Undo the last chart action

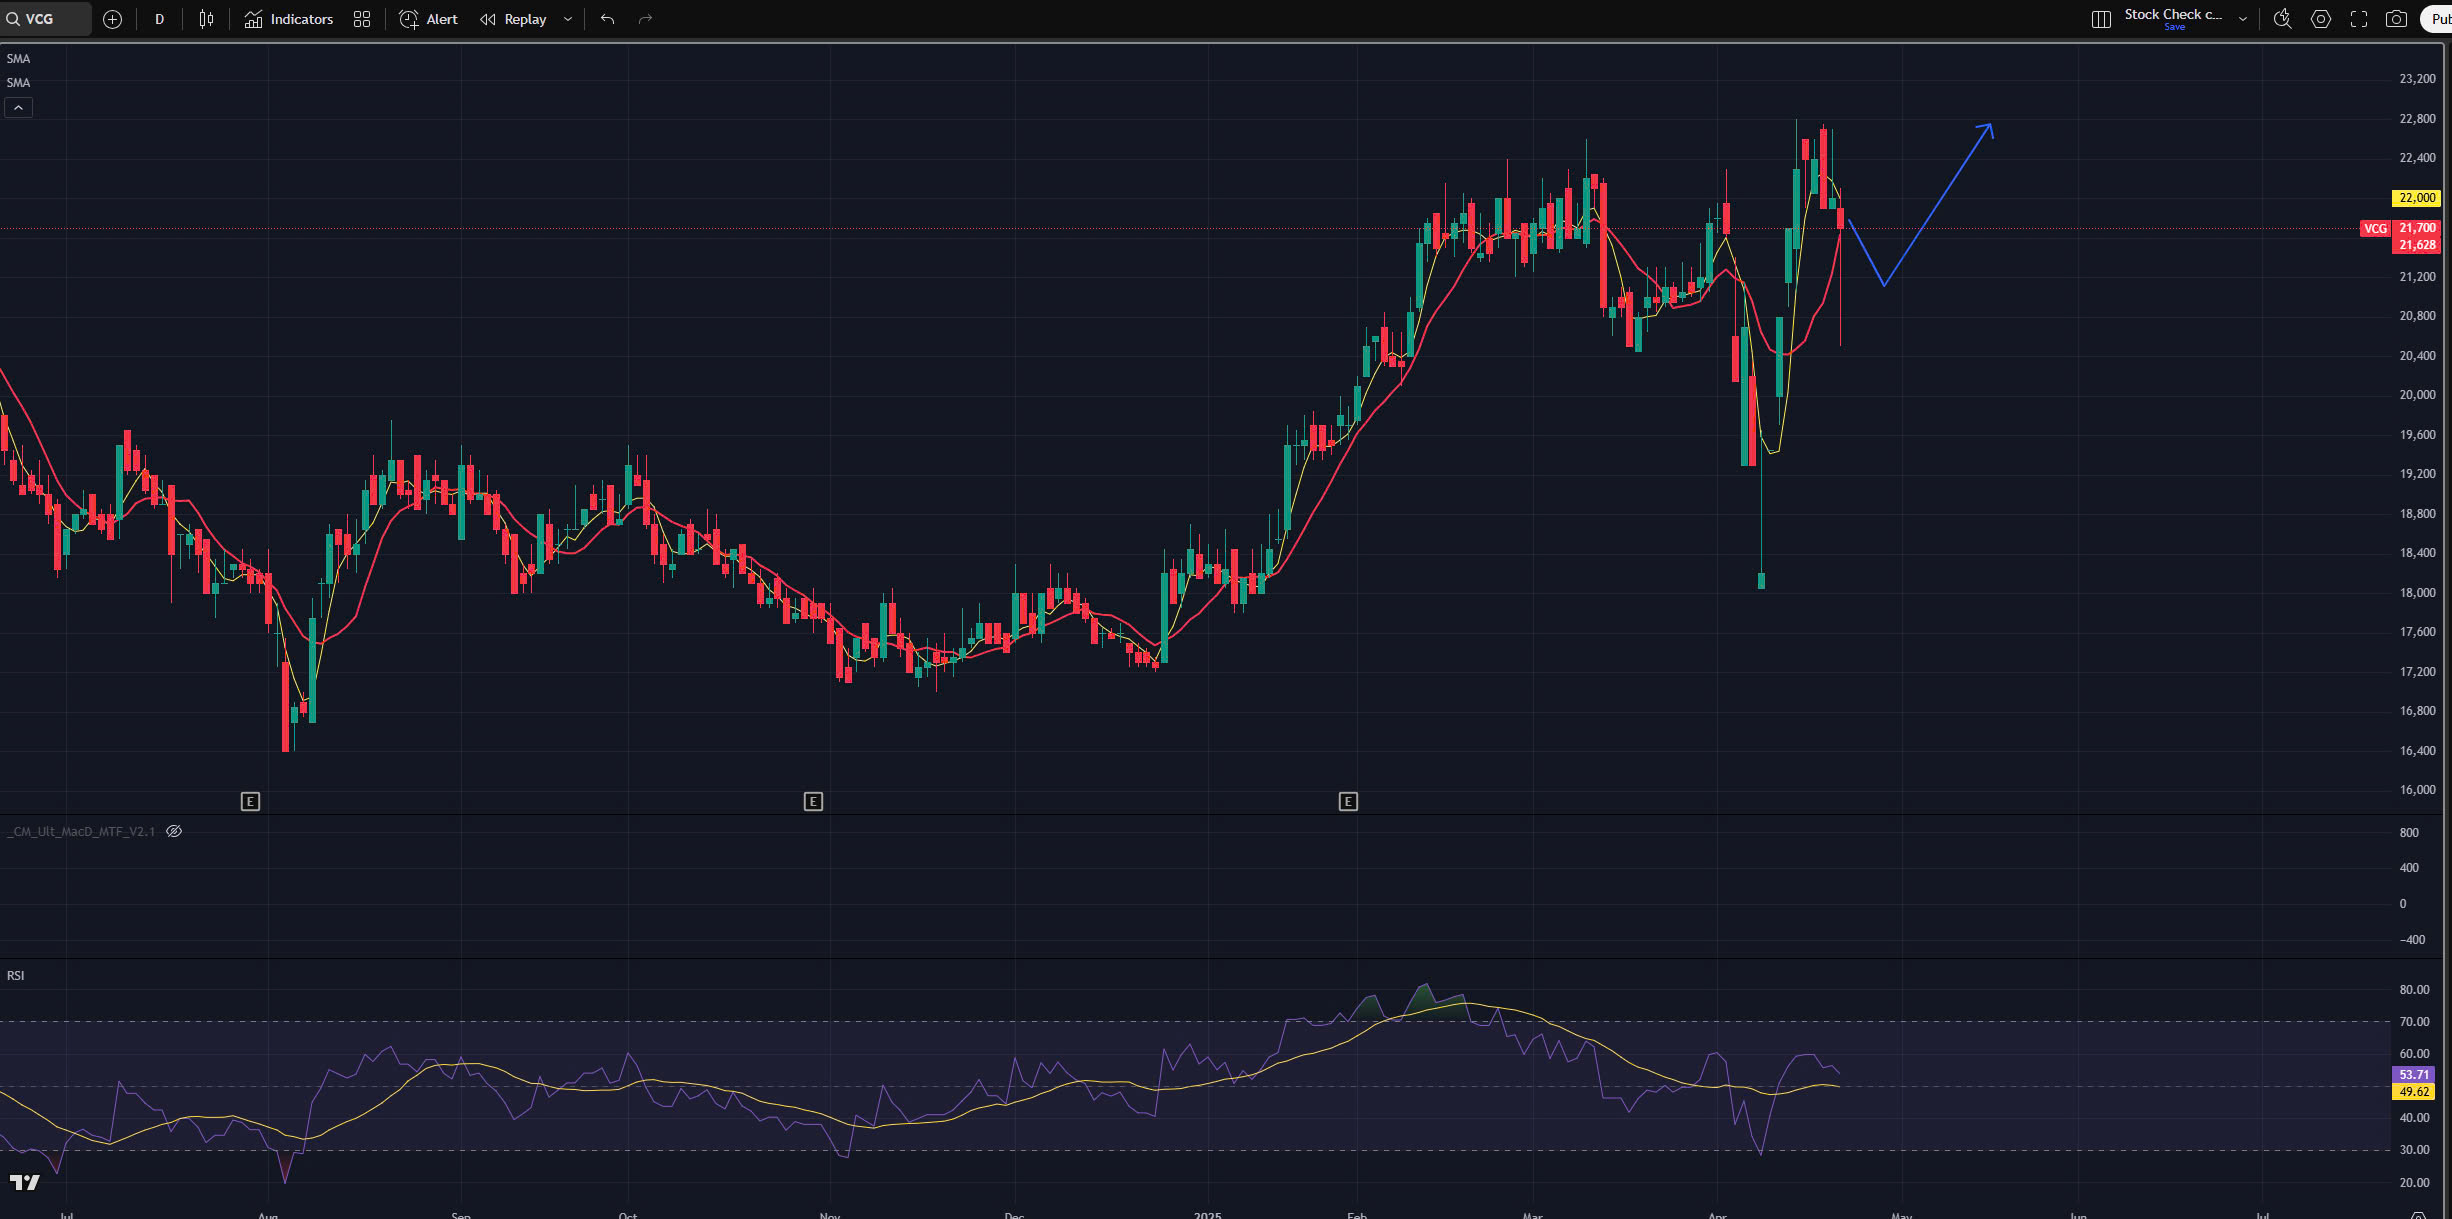[x=607, y=18]
